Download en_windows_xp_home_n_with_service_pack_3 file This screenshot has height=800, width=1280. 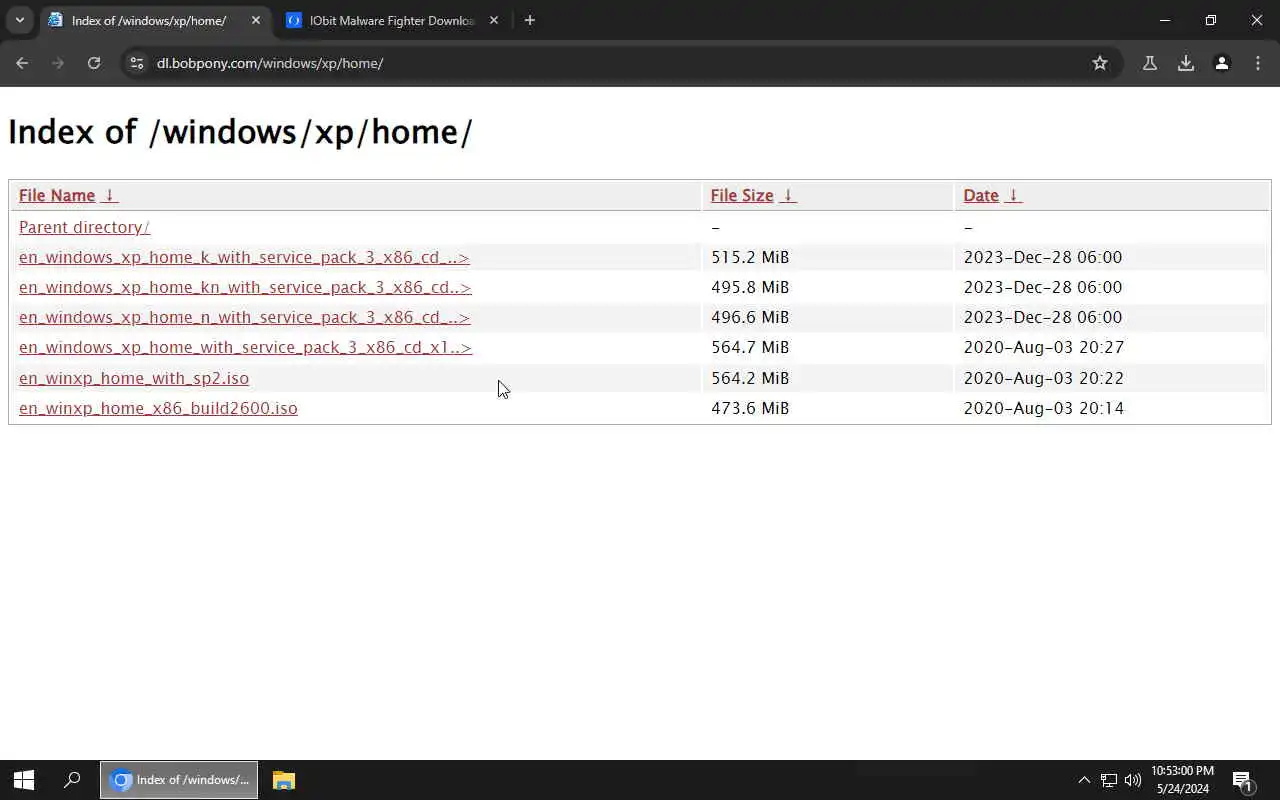[x=244, y=317]
